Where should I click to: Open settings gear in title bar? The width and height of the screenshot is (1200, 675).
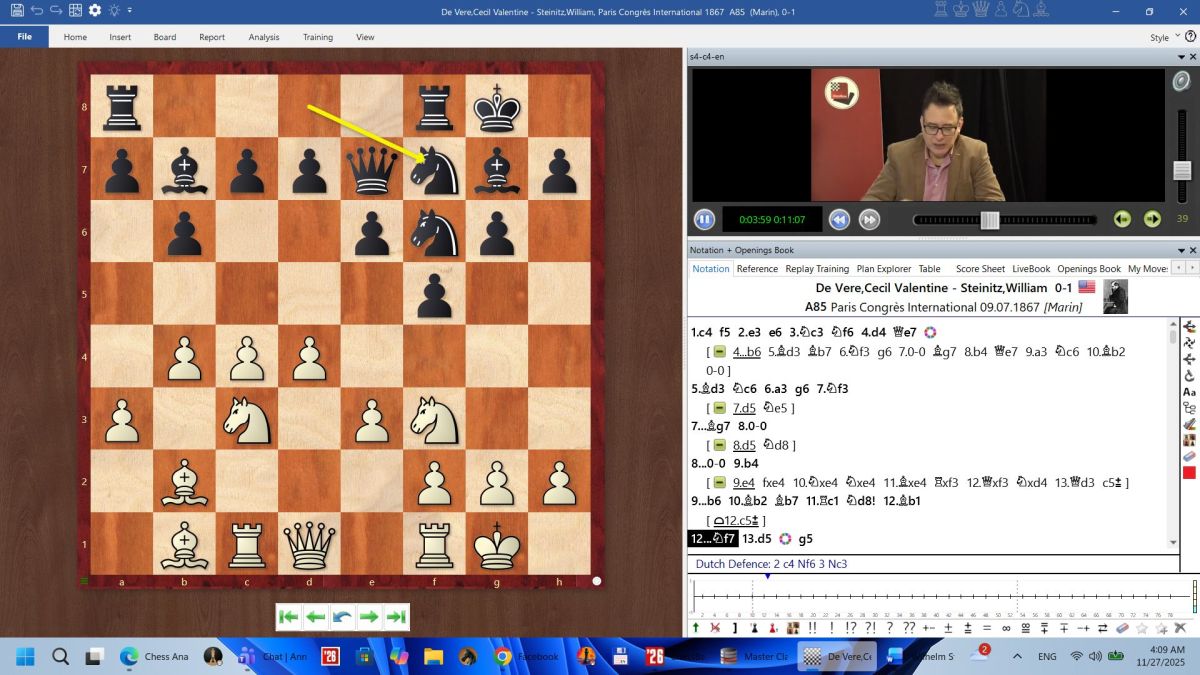(95, 10)
